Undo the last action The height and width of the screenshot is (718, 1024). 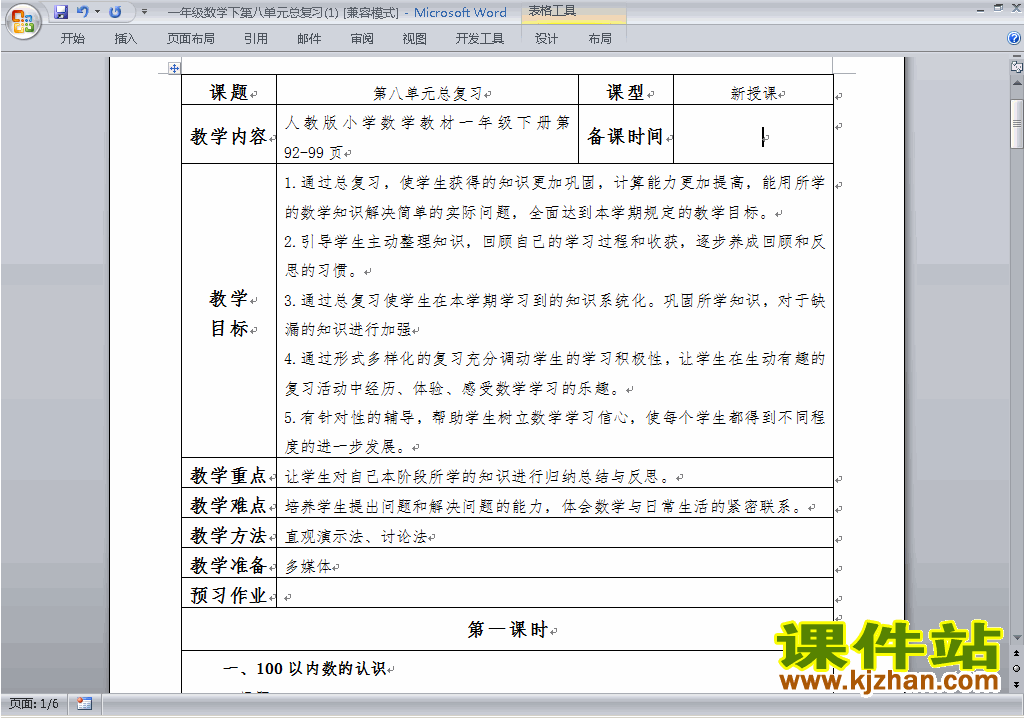click(82, 12)
